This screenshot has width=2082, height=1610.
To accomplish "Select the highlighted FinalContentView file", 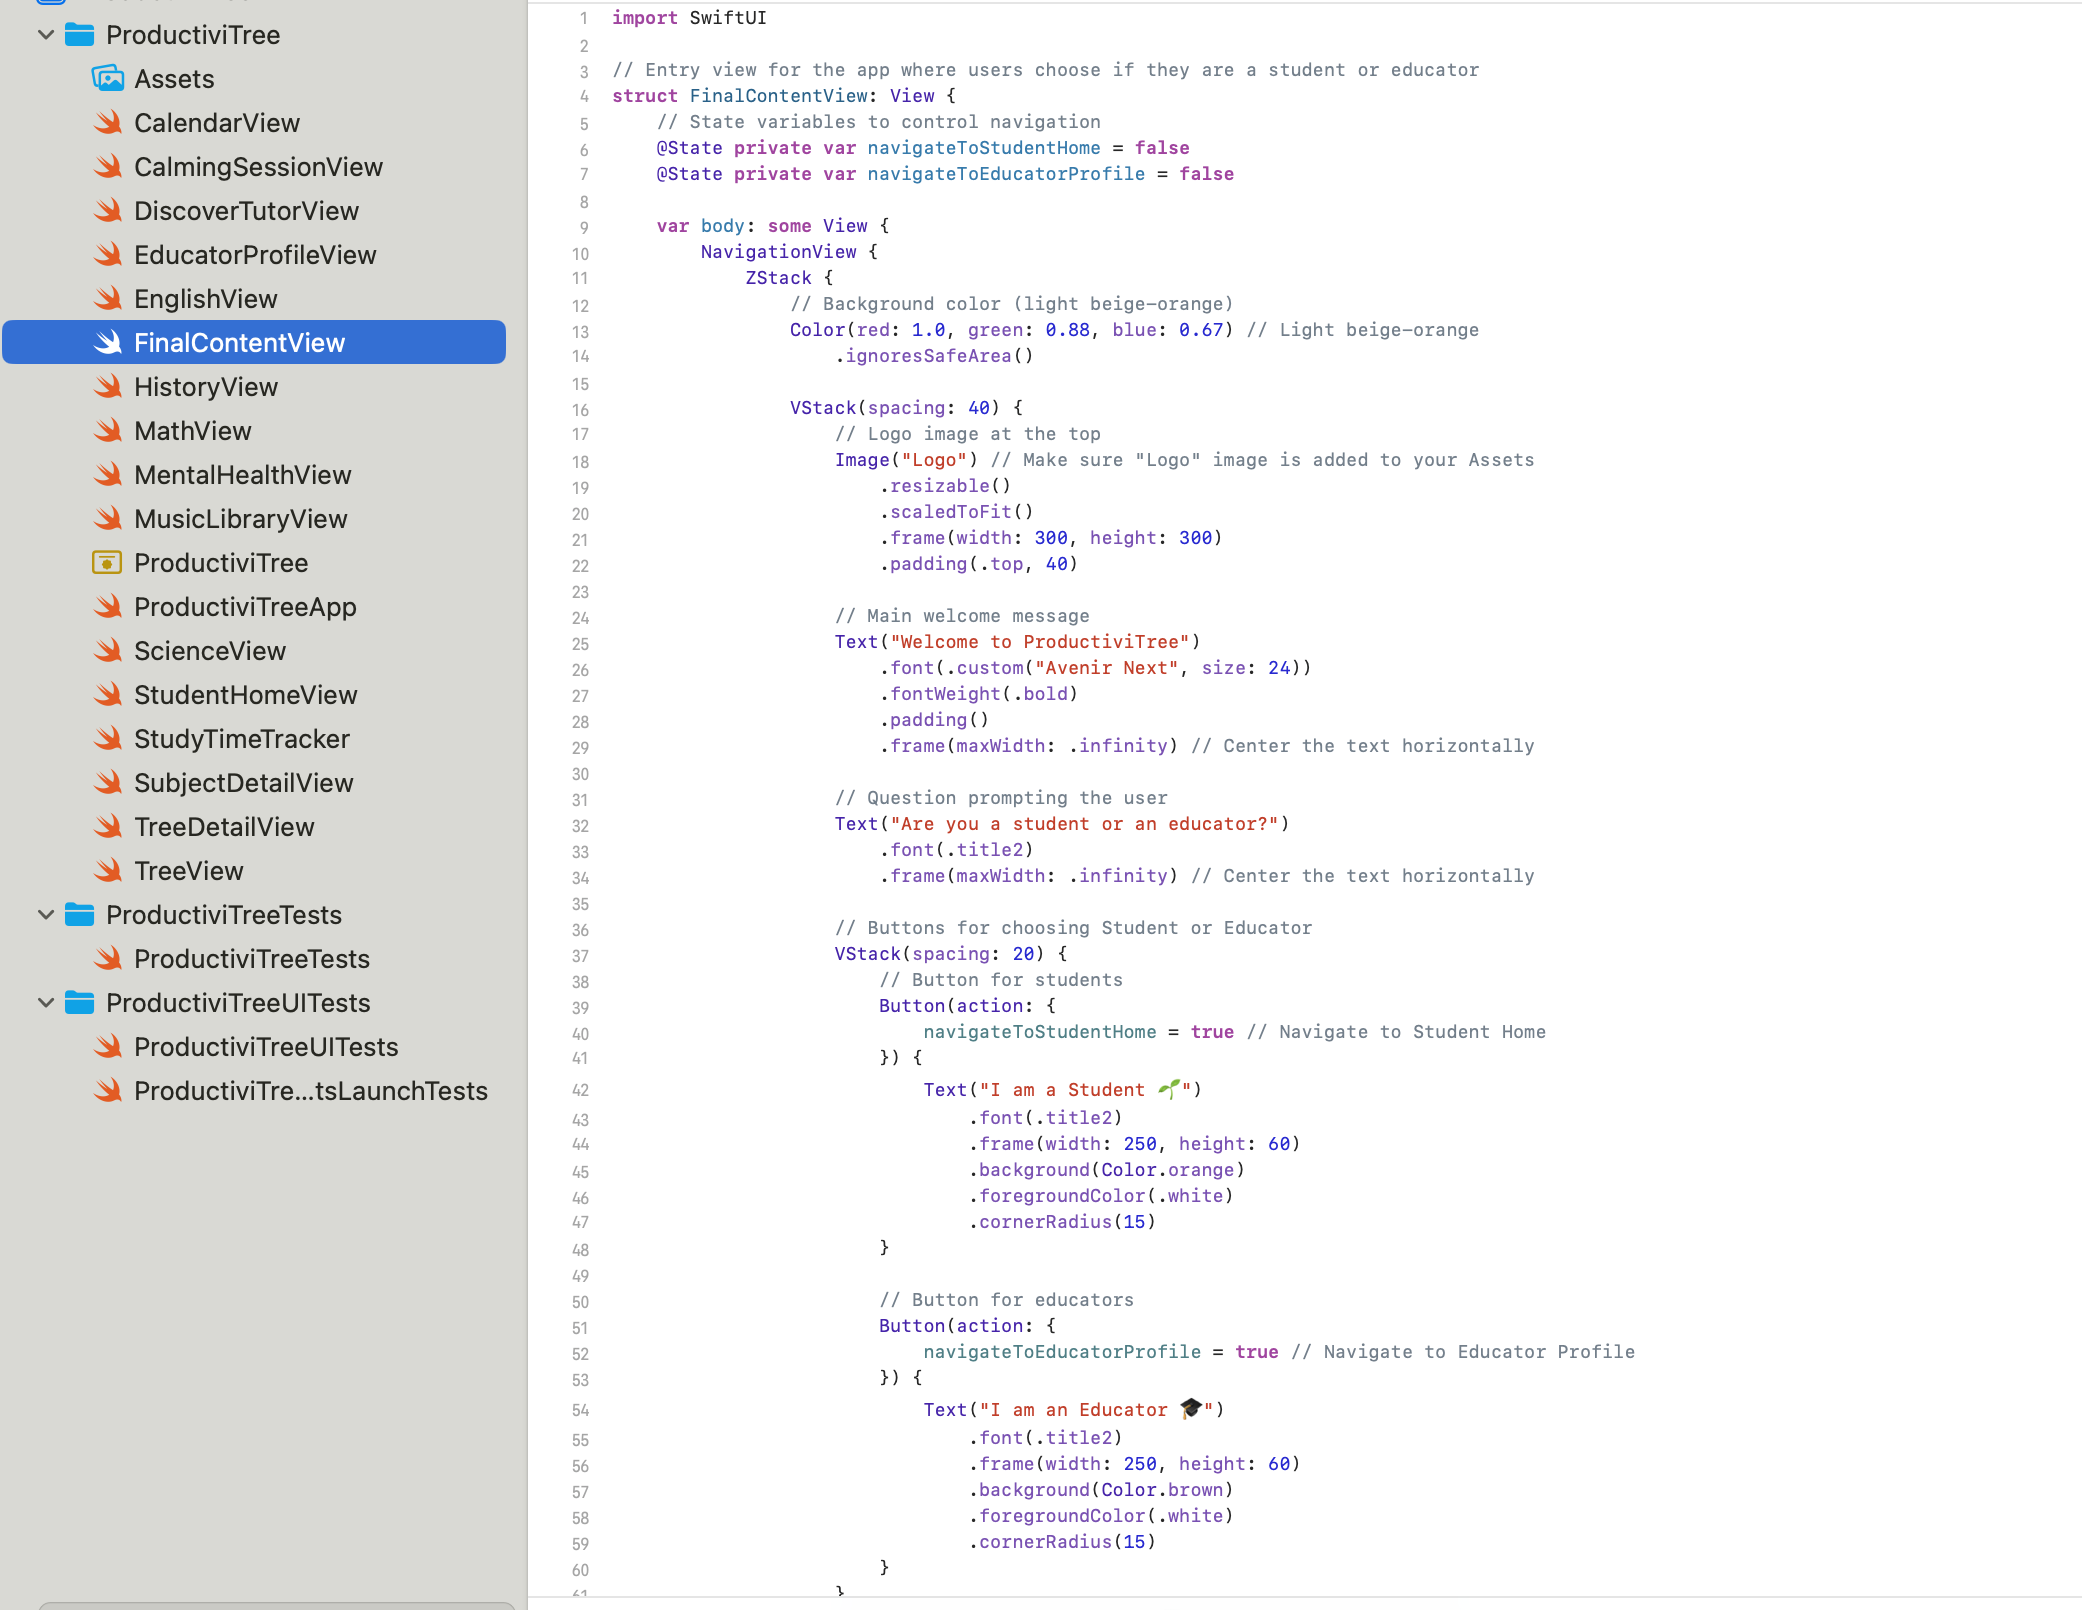I will coord(239,343).
